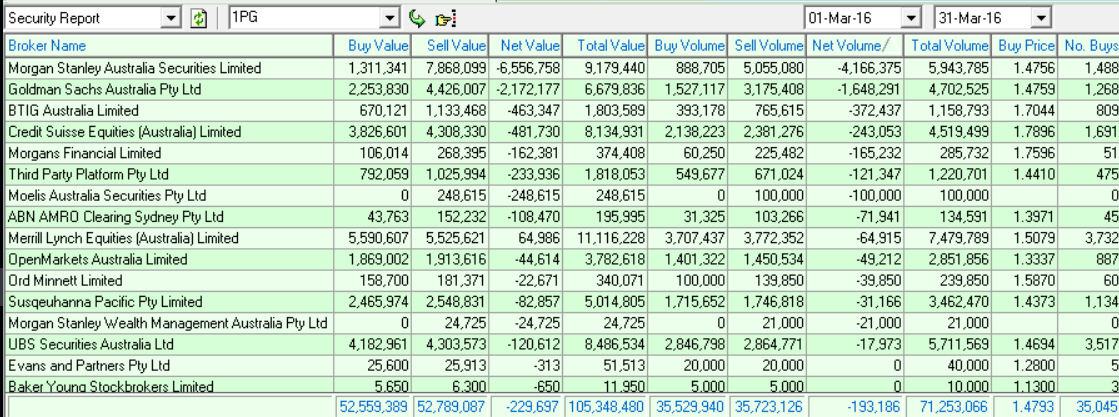The height and width of the screenshot is (417, 1119).
Task: Open the 01-Mar-16 start date dropdown
Action: (x=911, y=18)
